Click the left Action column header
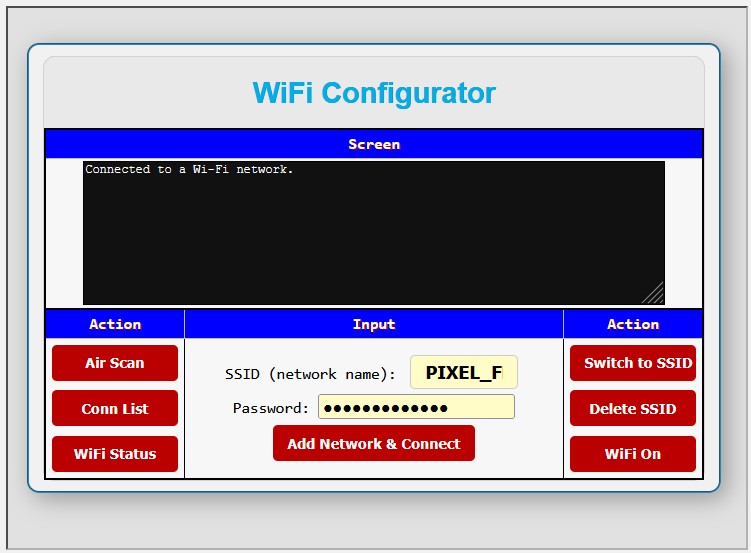 [x=115, y=324]
